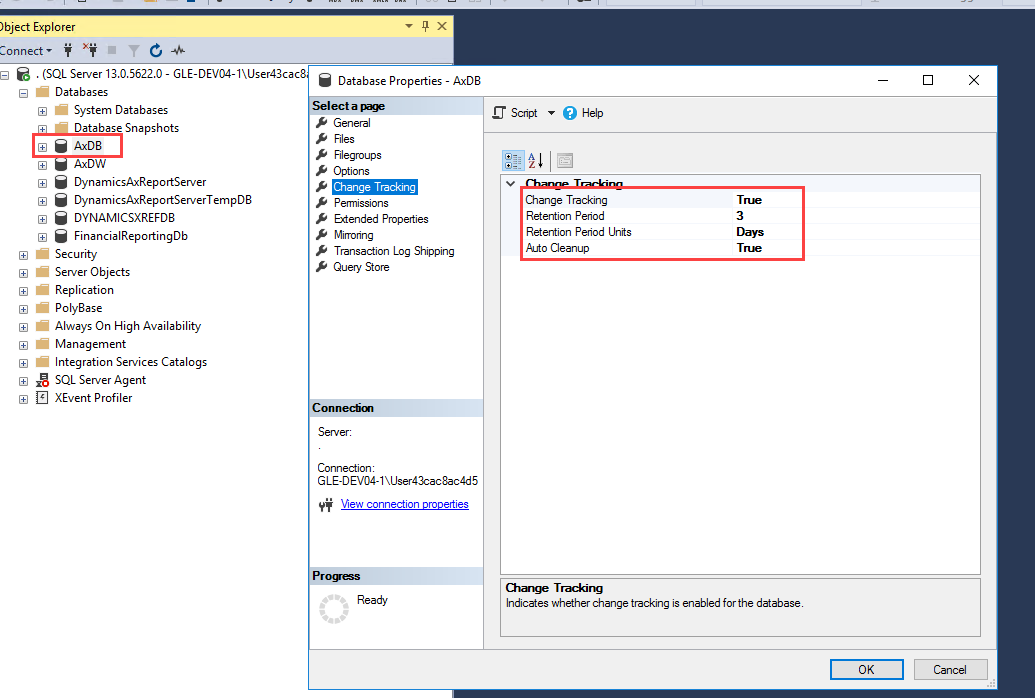Open the Files page

344,139
